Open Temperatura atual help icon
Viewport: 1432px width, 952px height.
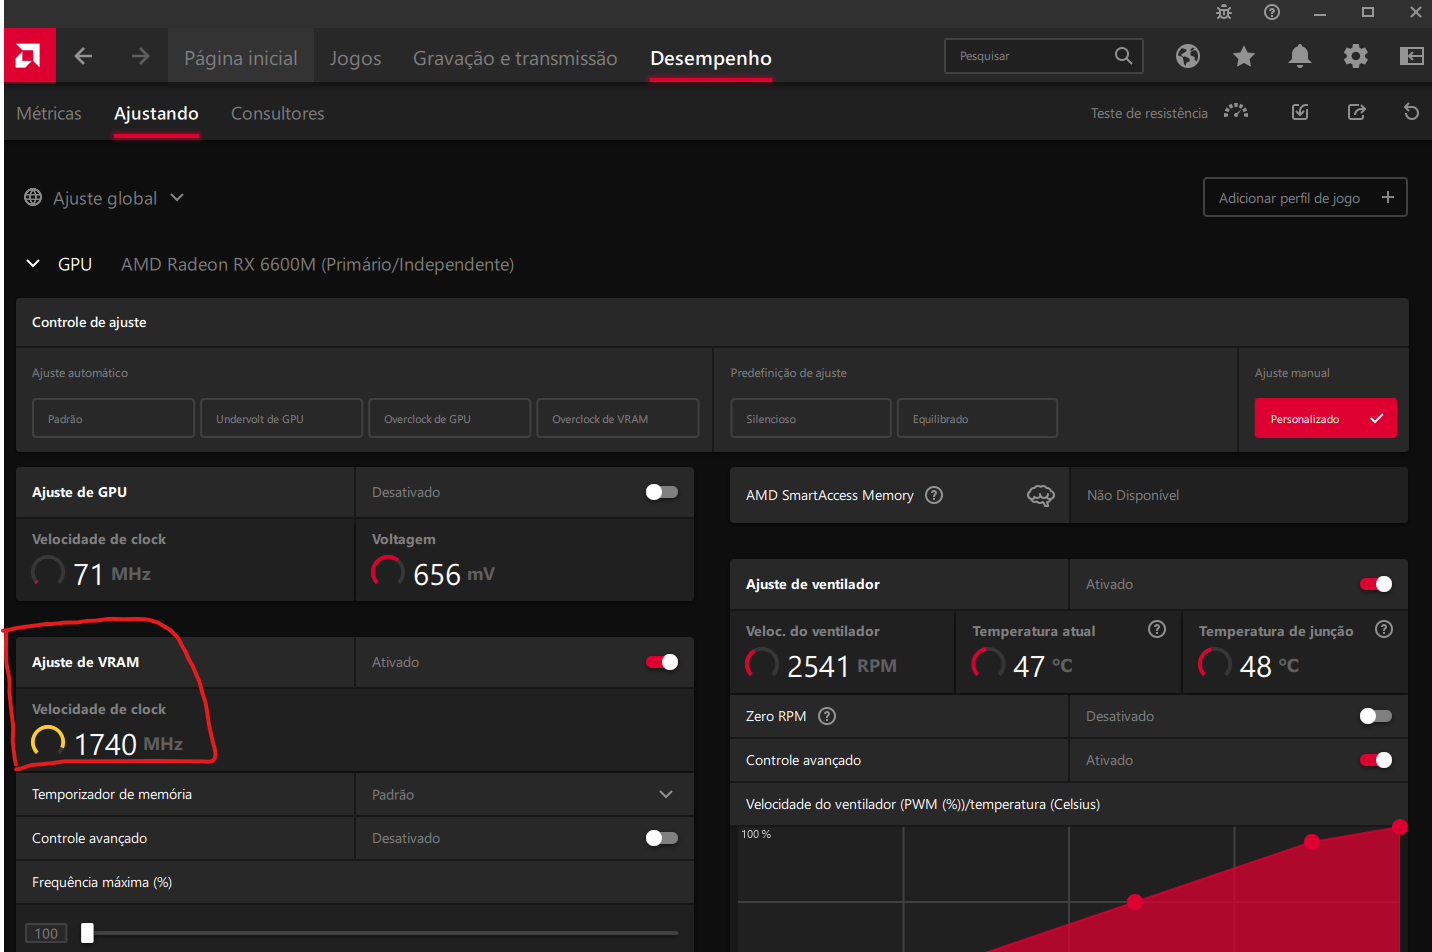point(1157,629)
